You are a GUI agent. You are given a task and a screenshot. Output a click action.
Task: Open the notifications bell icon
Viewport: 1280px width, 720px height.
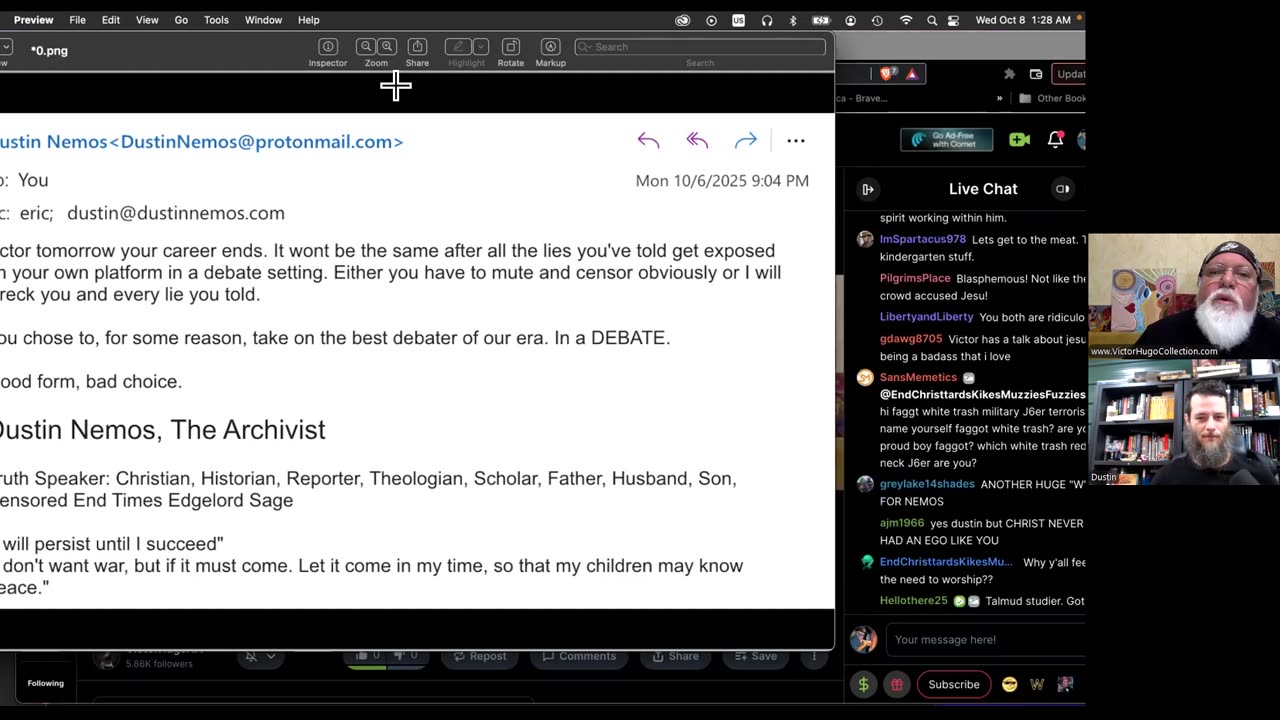[1055, 140]
